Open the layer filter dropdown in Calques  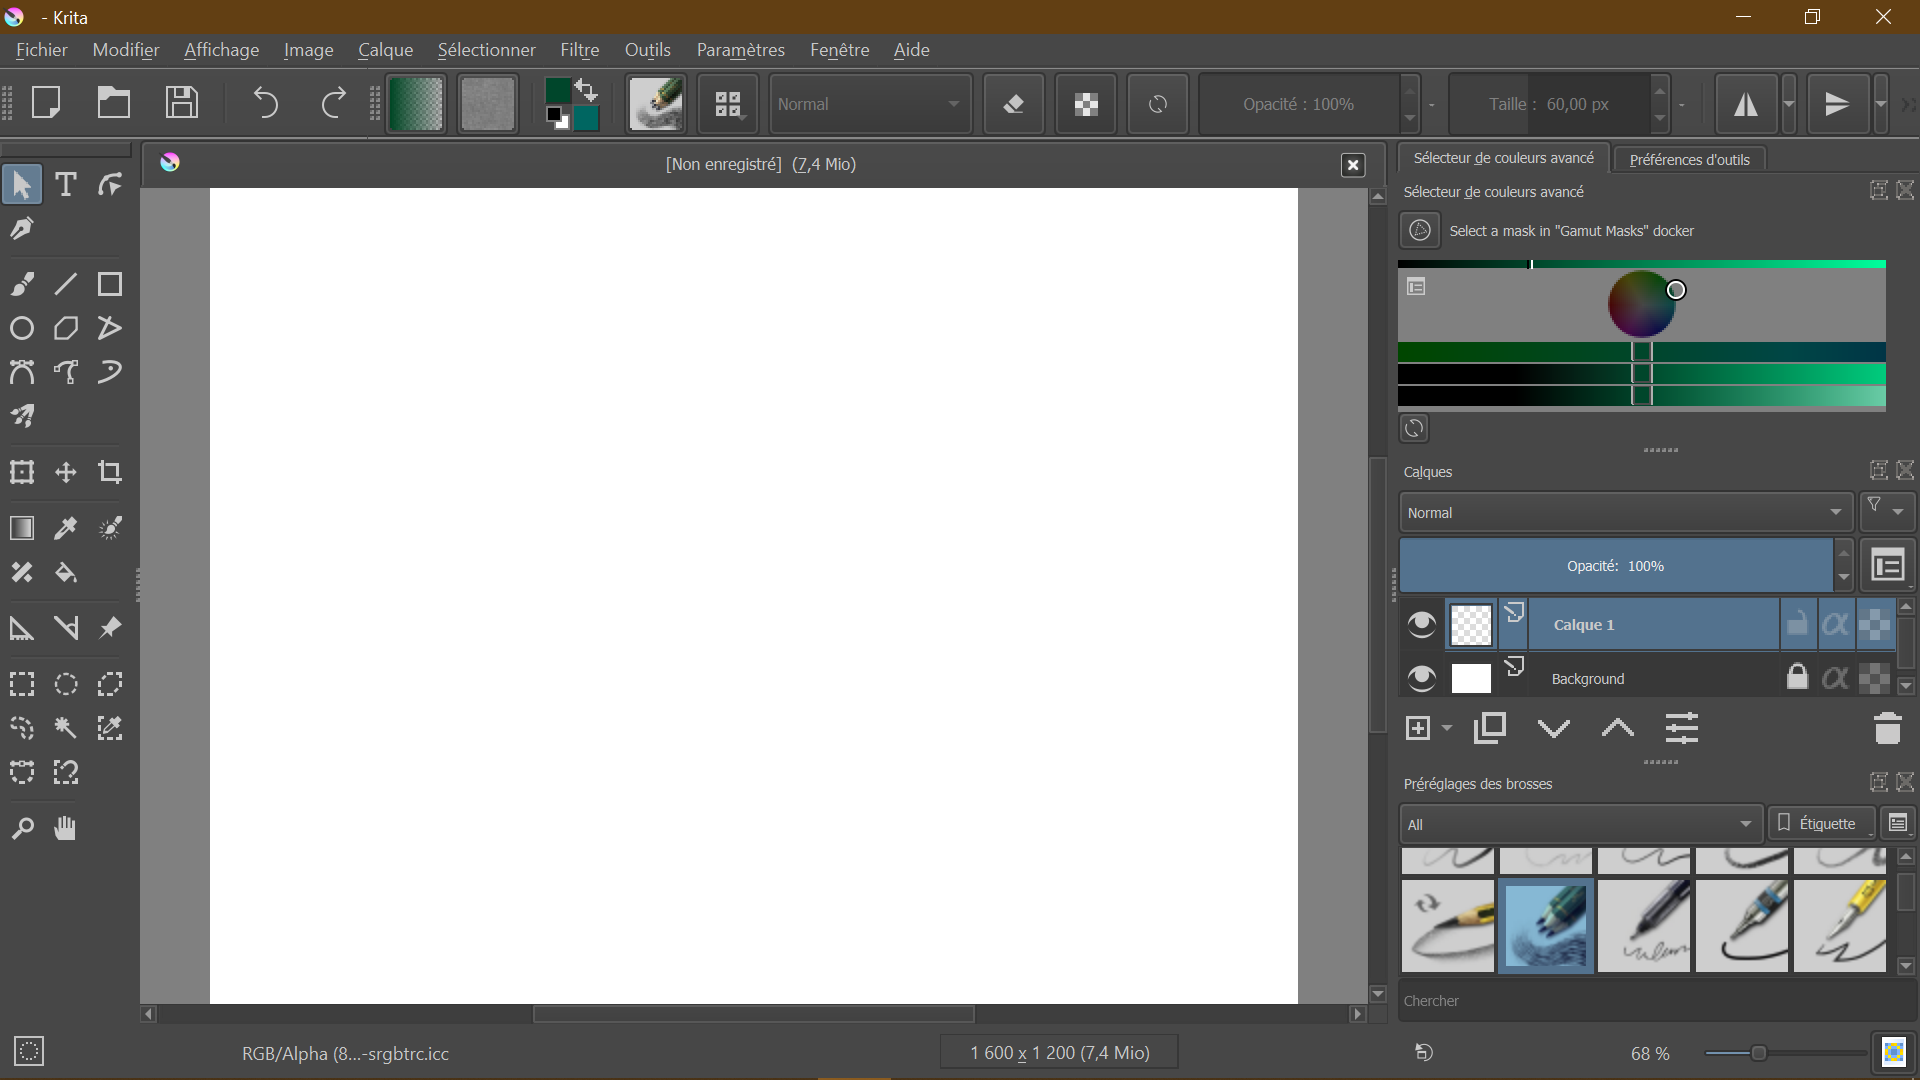[1884, 511]
